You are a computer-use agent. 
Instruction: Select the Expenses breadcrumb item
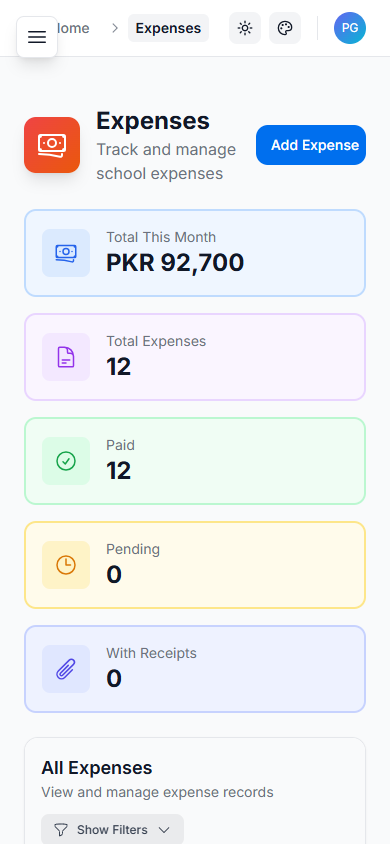[x=168, y=28]
